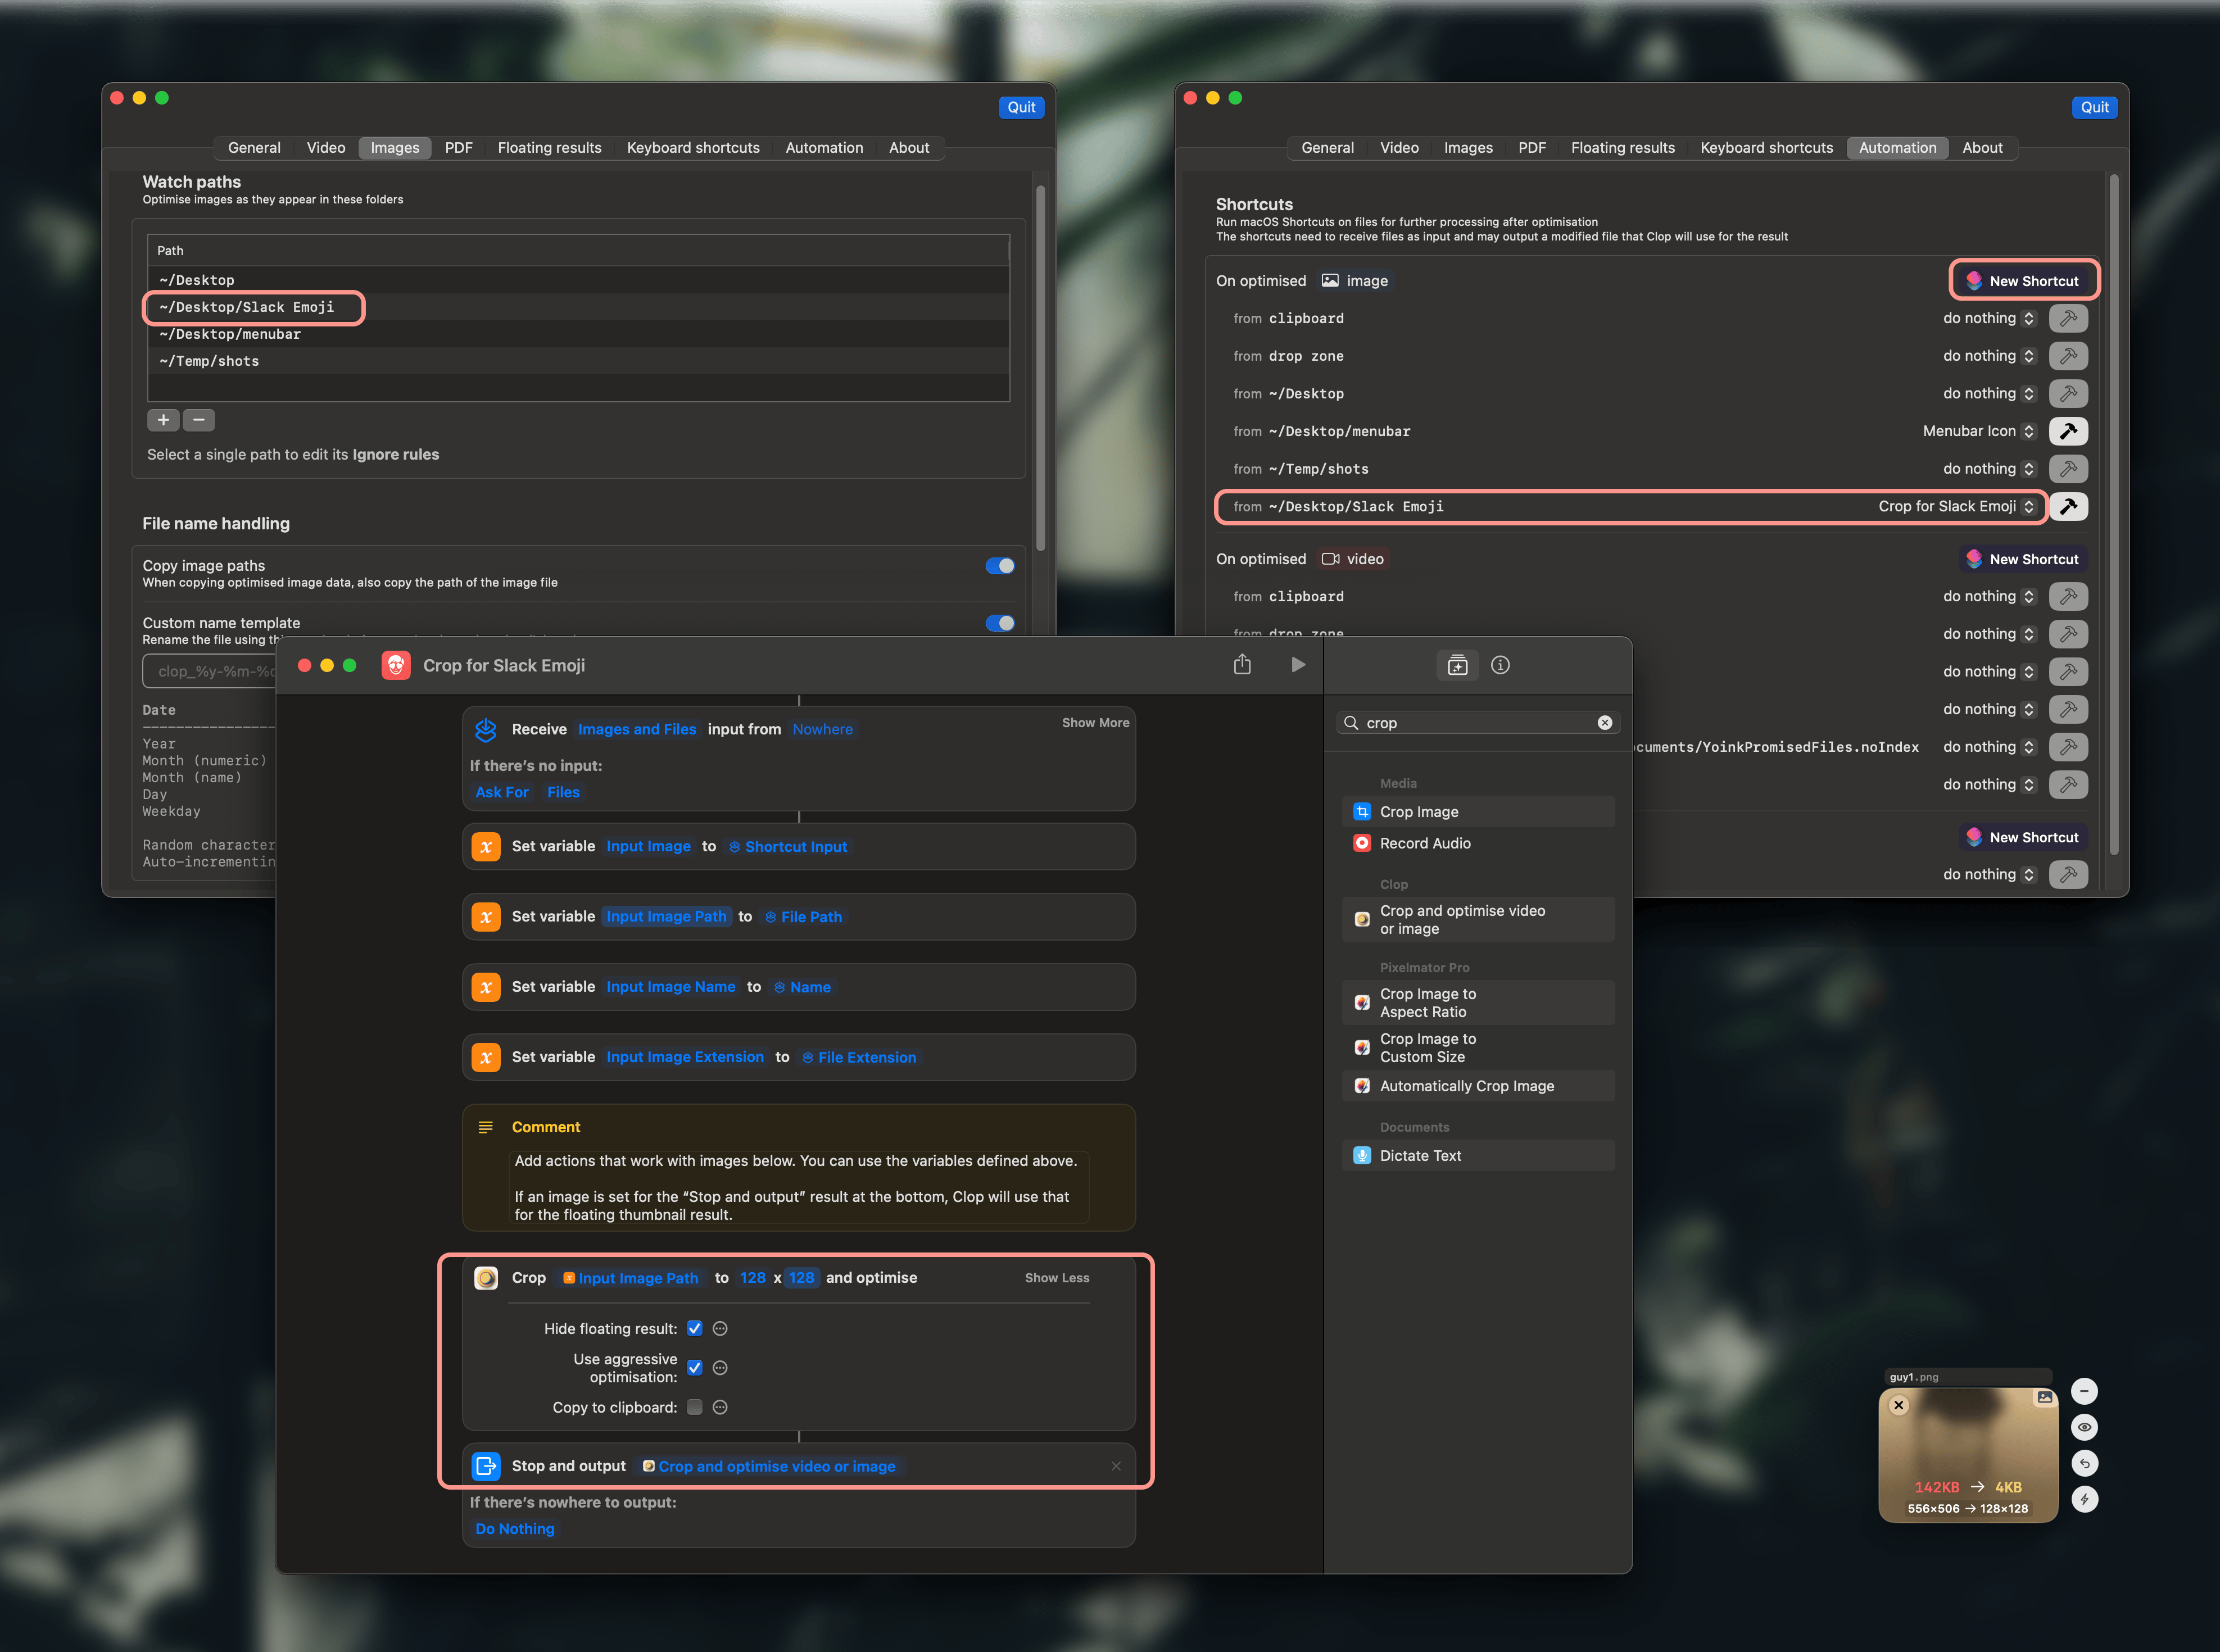Click the share icon in Shortcuts toolbar
2220x1652 pixels.
pyautogui.click(x=1242, y=665)
